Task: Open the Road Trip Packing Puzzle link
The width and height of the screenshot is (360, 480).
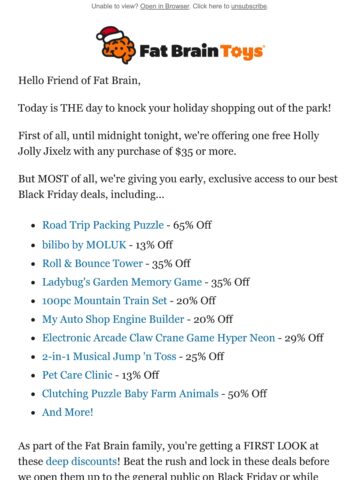Action: point(103,225)
